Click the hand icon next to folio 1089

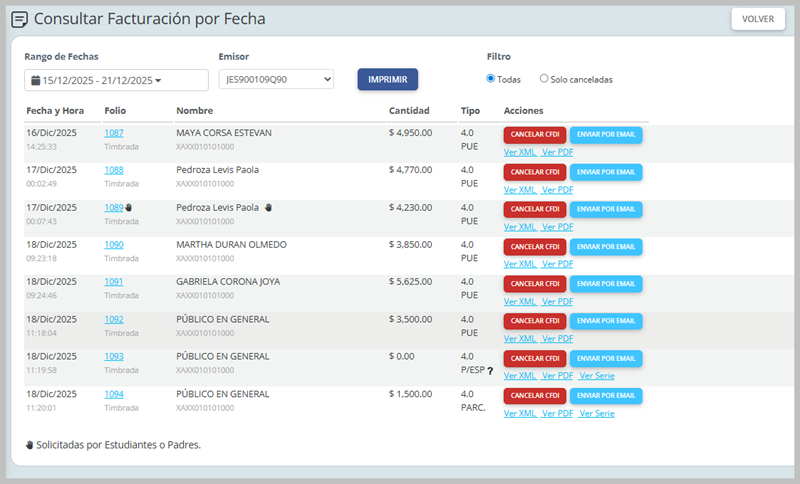pos(128,208)
